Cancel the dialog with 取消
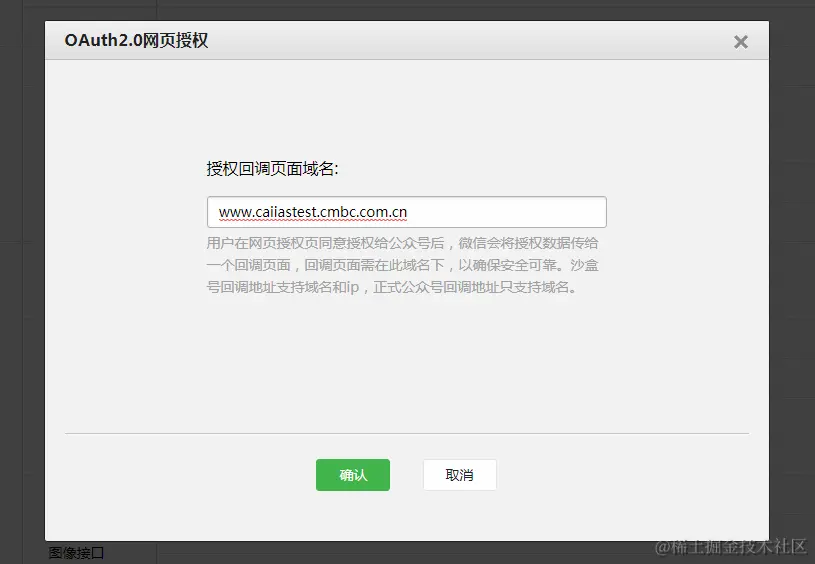The height and width of the screenshot is (564, 815). [459, 475]
